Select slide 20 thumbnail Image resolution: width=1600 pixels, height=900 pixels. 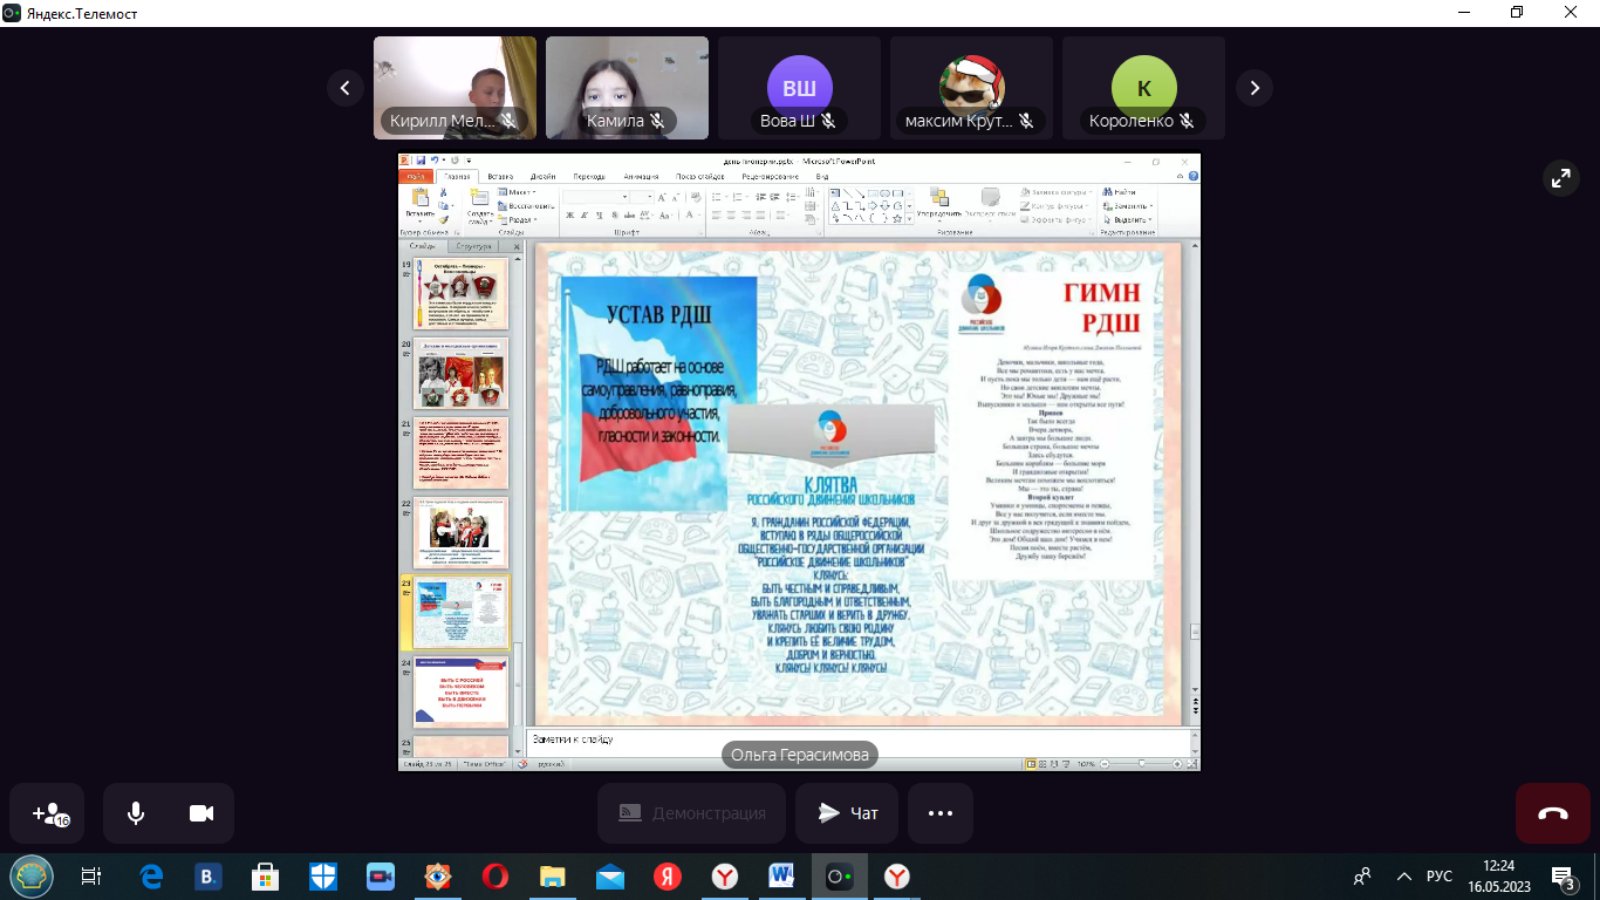461,374
